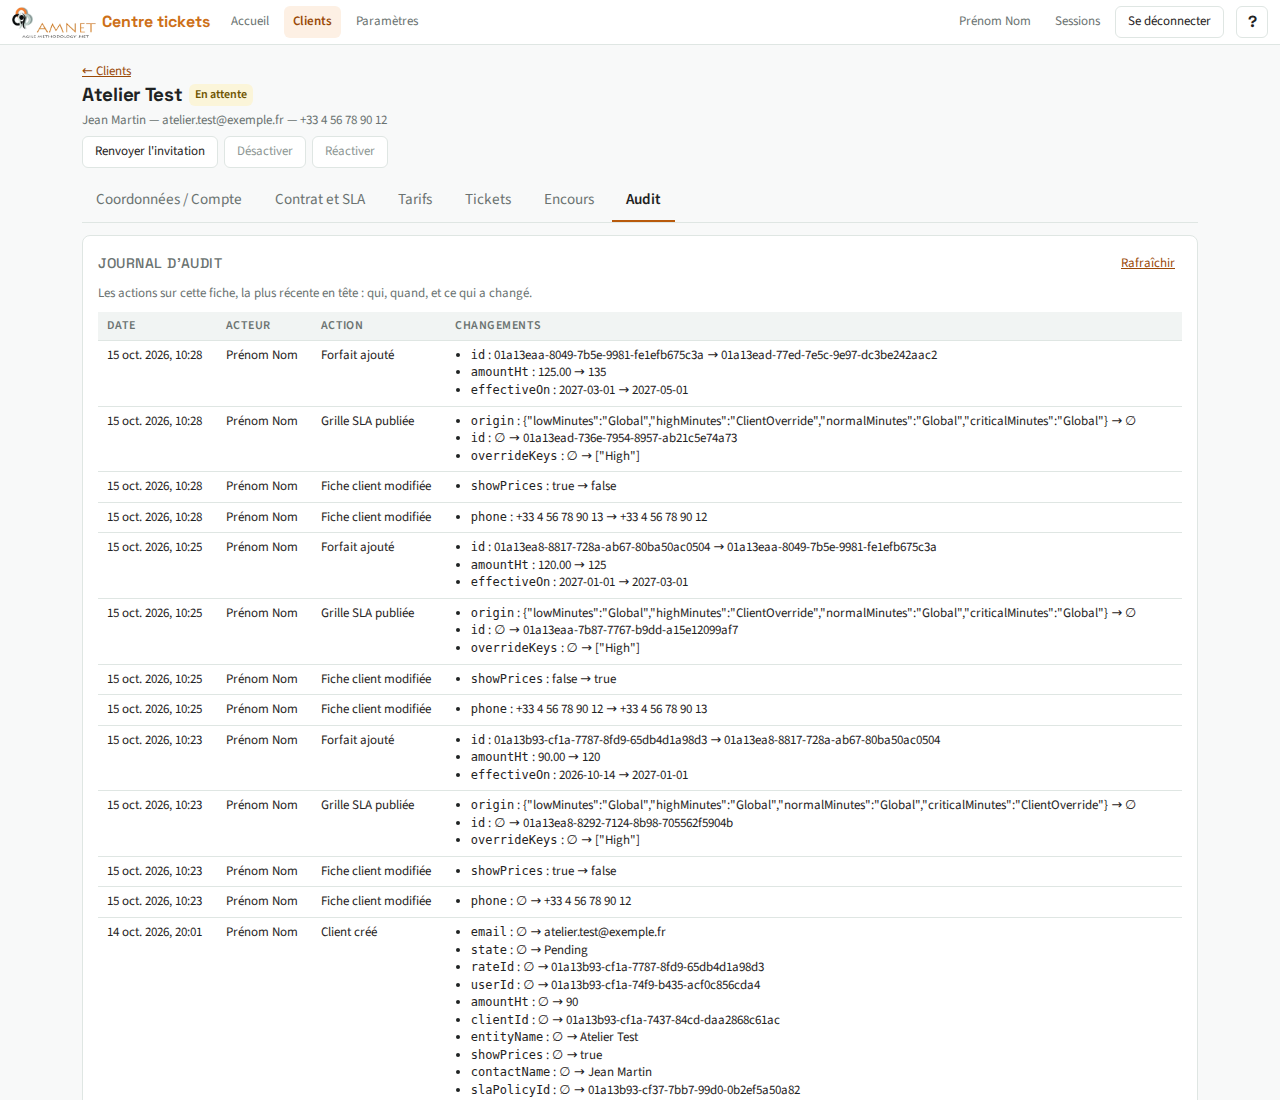Open the Sessions page
The height and width of the screenshot is (1100, 1280).
click(x=1077, y=21)
